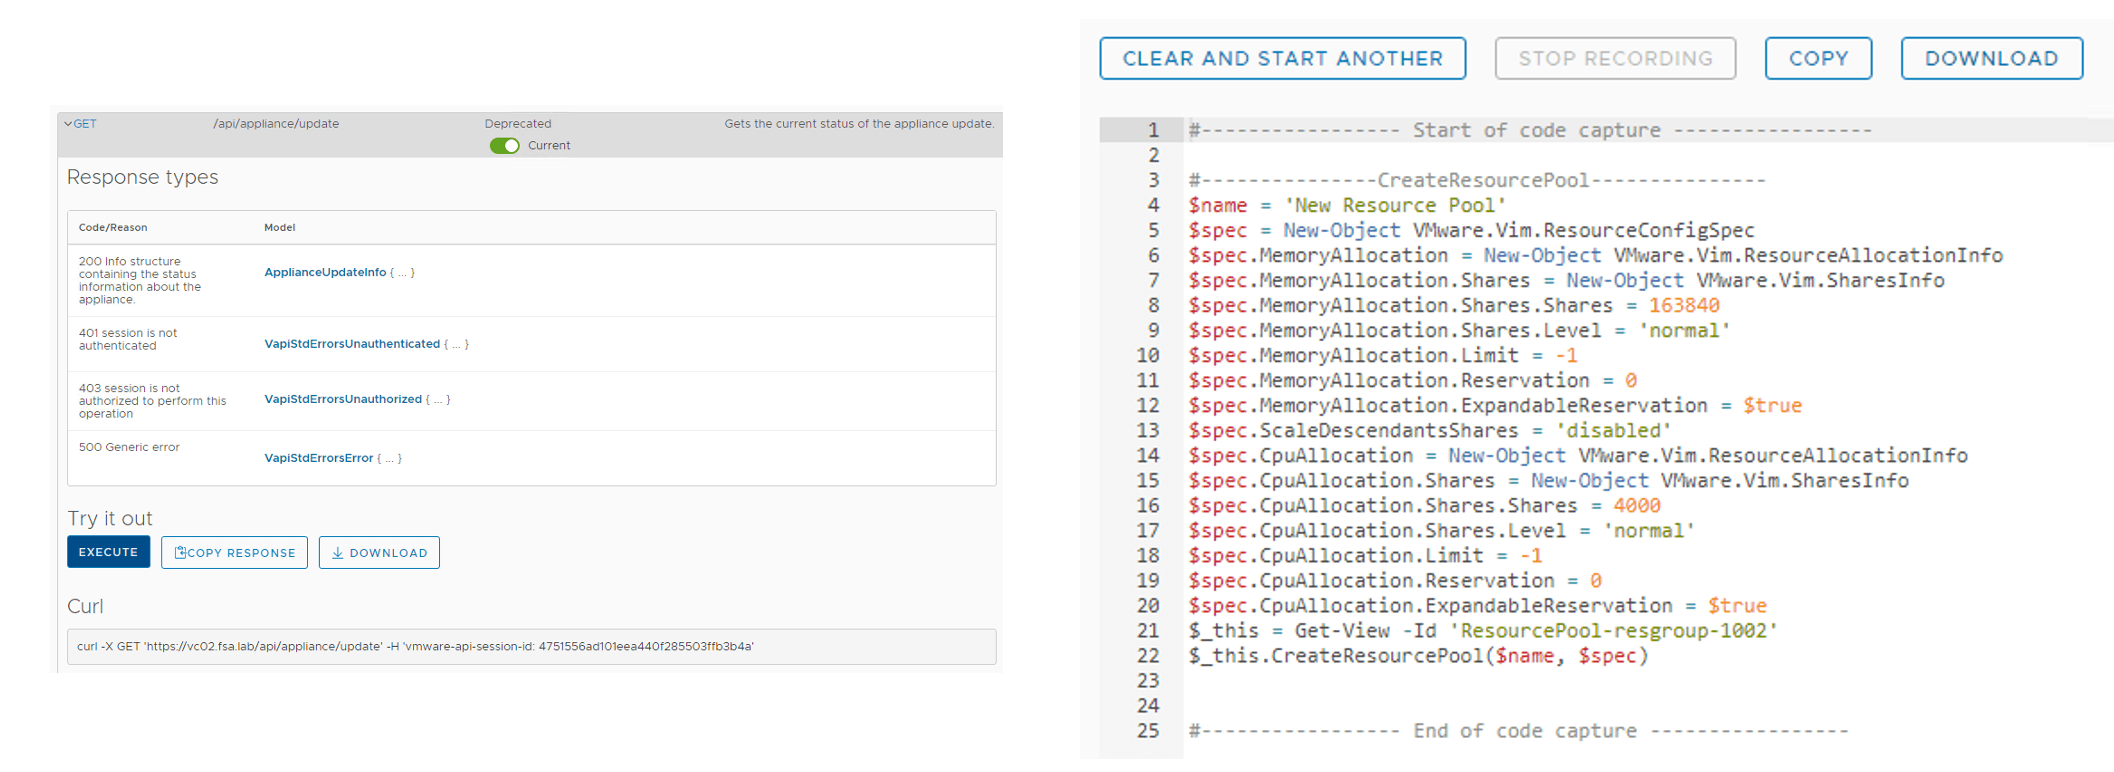
Task: Click Clear and Start Another button
Action: point(1282,58)
